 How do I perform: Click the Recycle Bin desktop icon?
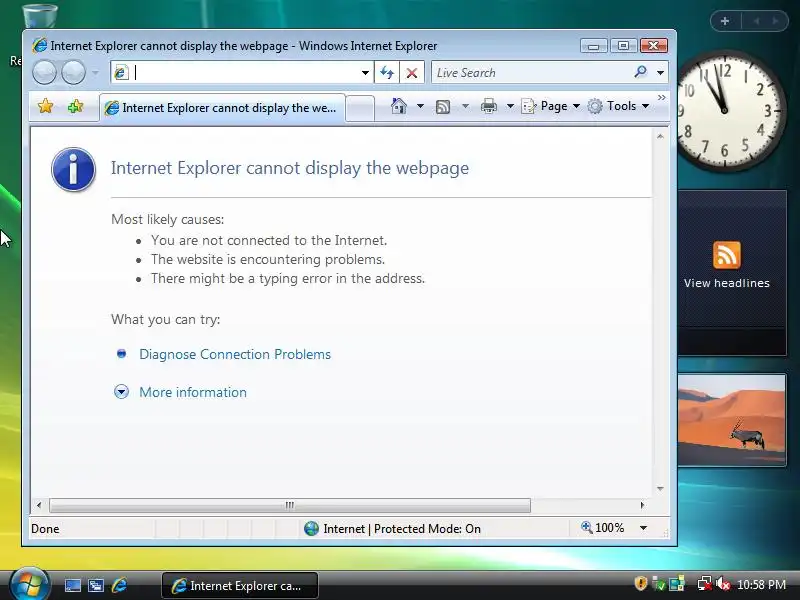coord(38,15)
